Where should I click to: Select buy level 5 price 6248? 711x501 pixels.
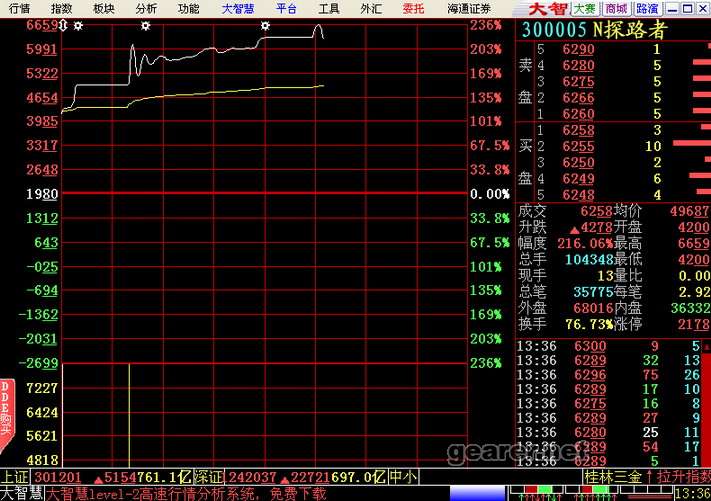point(578,195)
